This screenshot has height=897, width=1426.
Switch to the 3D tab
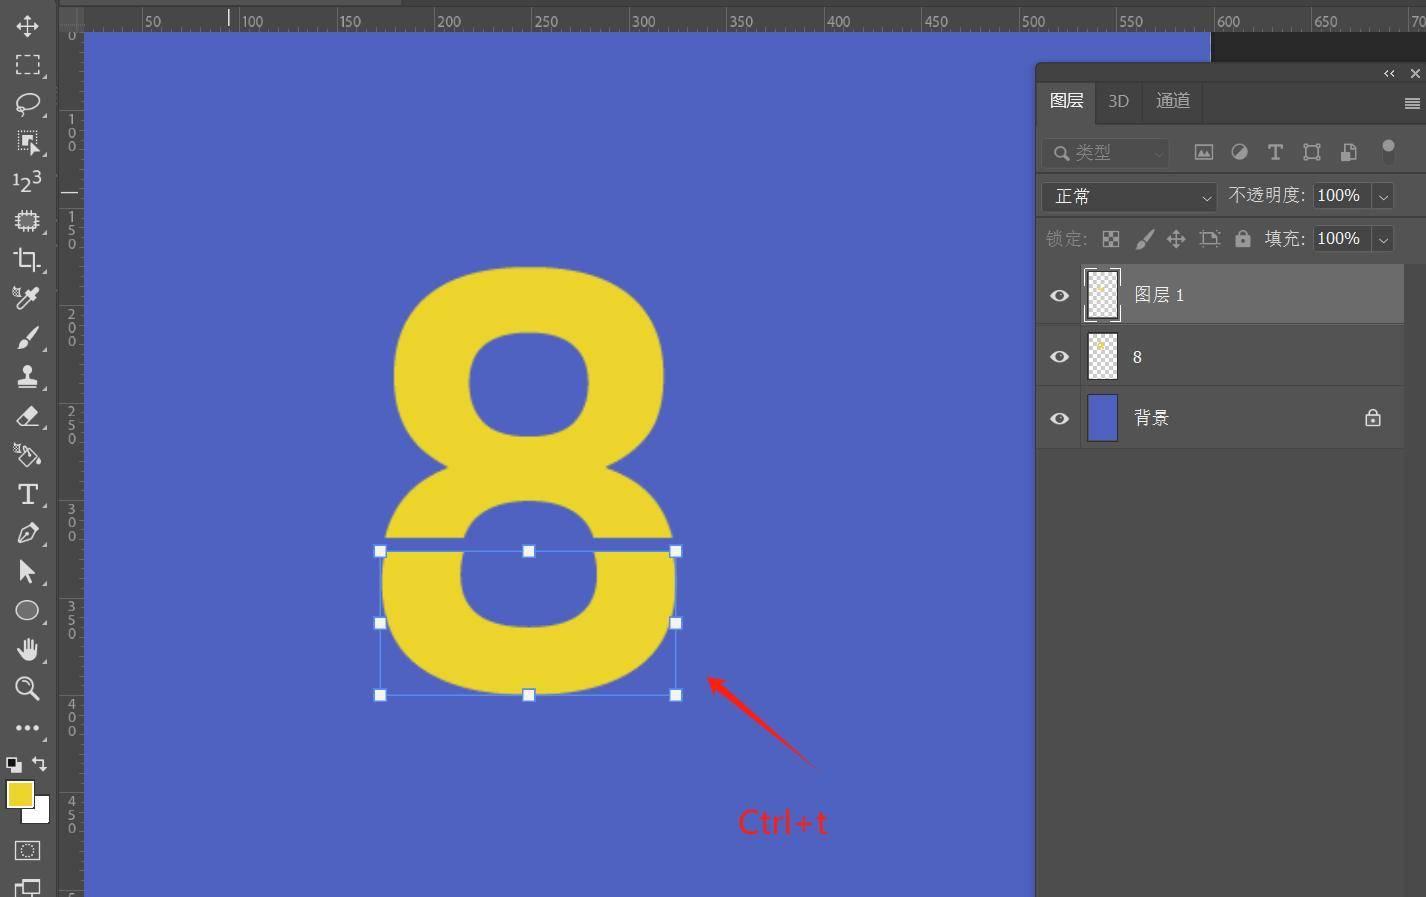pyautogui.click(x=1118, y=101)
